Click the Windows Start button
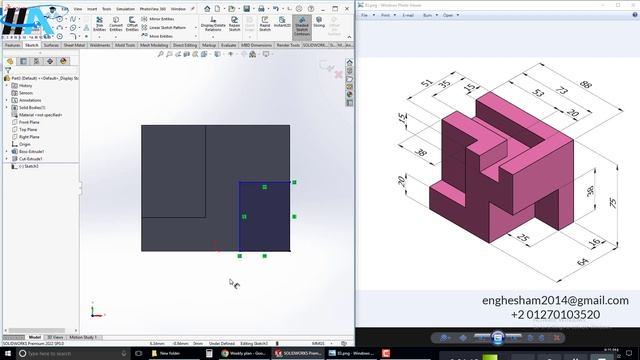The image size is (640, 360). (x=8, y=353)
